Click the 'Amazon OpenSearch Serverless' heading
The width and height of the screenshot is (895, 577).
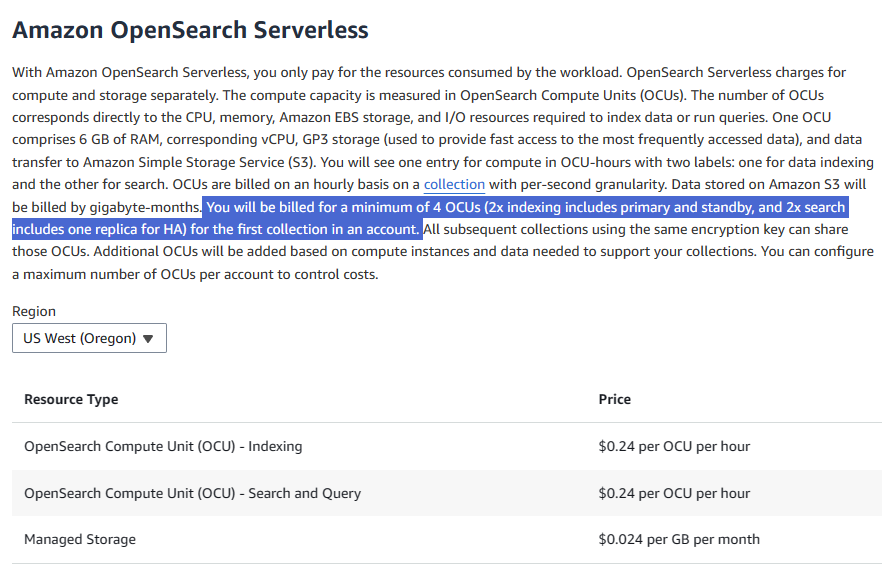click(191, 30)
